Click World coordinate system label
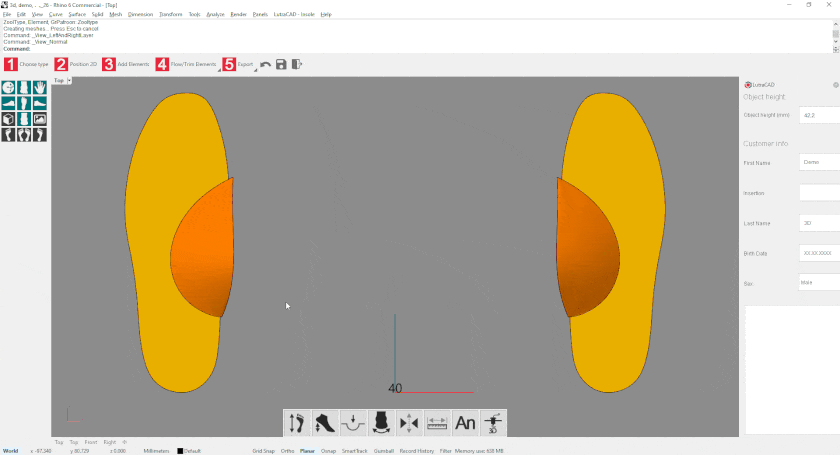 [11, 451]
